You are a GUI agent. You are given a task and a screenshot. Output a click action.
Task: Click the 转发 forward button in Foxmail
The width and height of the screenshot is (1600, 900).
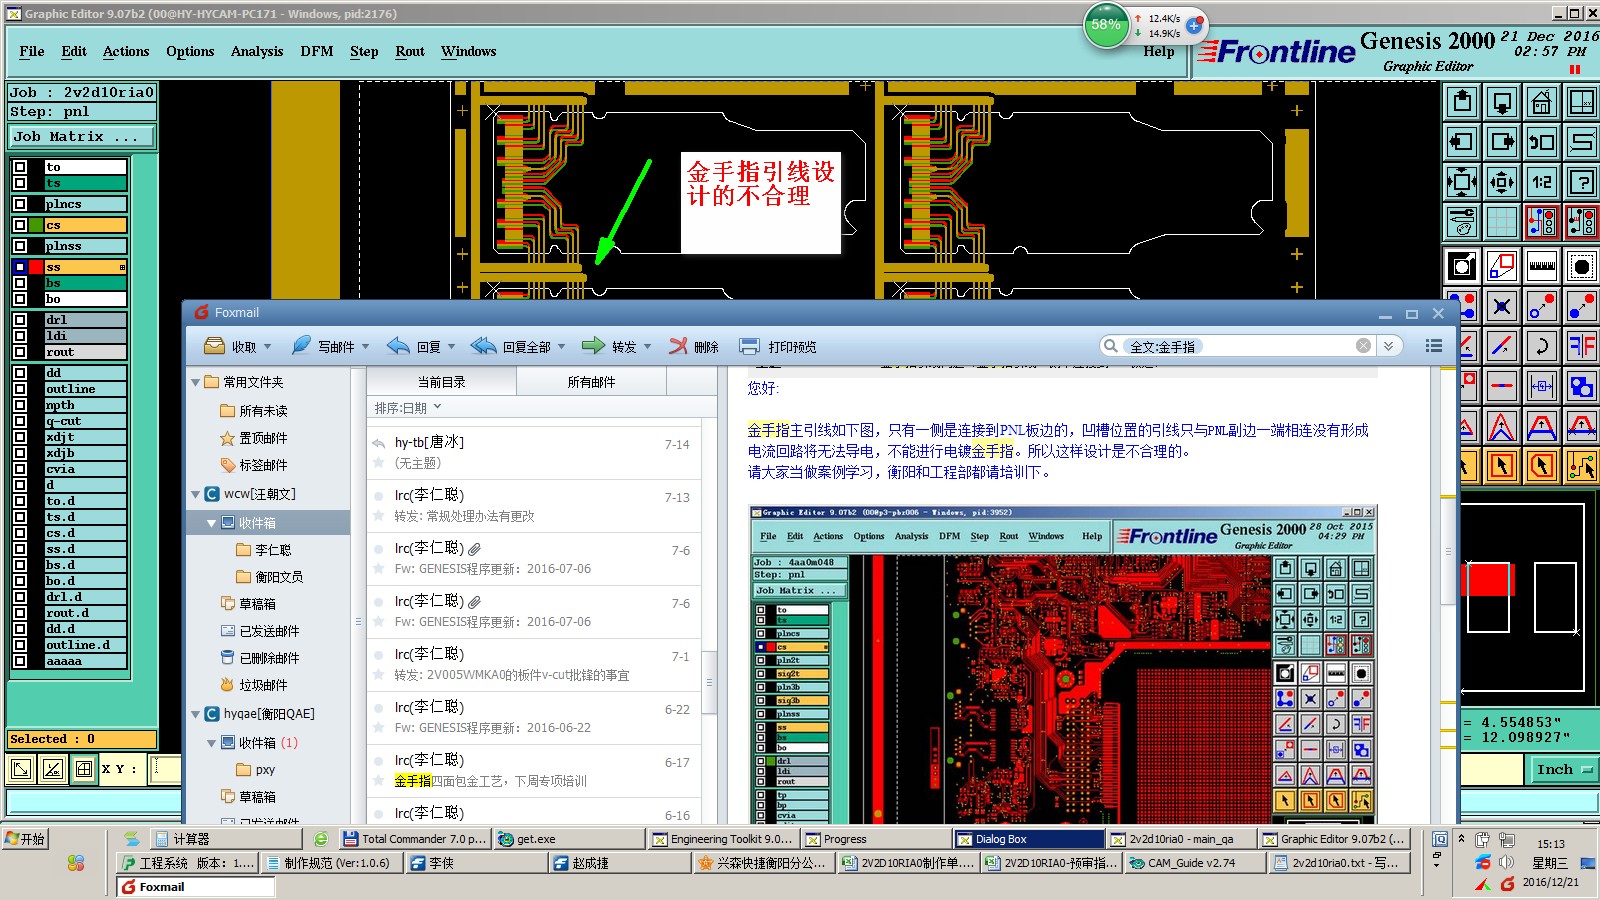(x=609, y=346)
